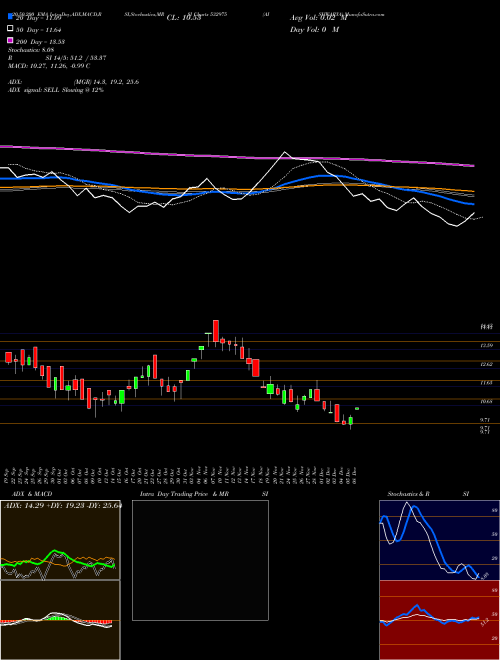Click the 'Stochastics & R' panel title
The image size is (500, 660).
408,494
